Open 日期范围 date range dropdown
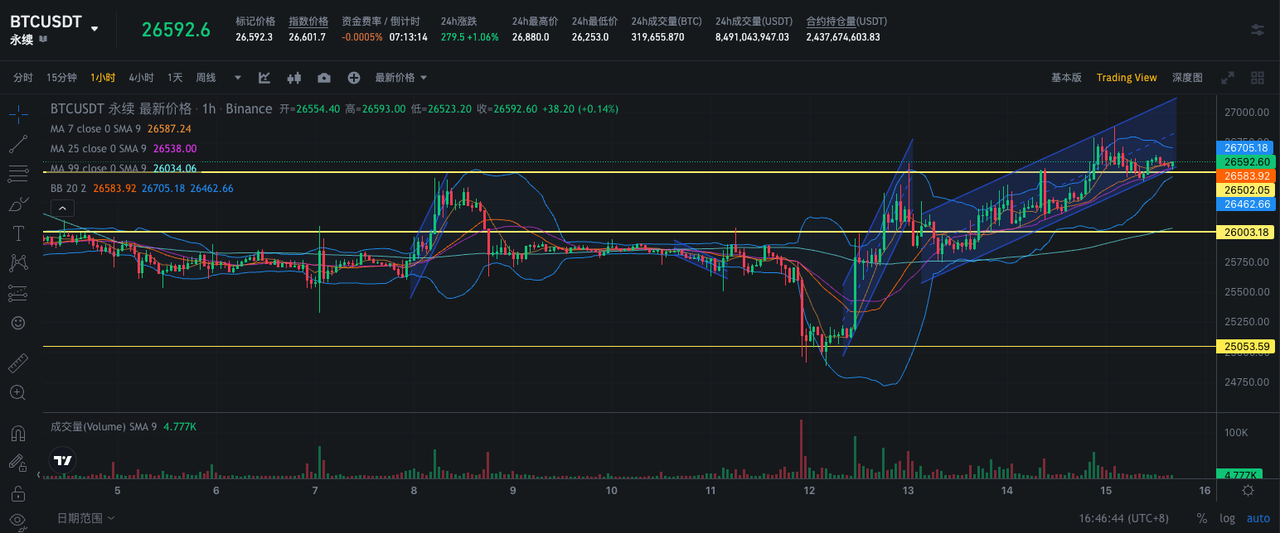This screenshot has width=1280, height=533. tap(86, 518)
